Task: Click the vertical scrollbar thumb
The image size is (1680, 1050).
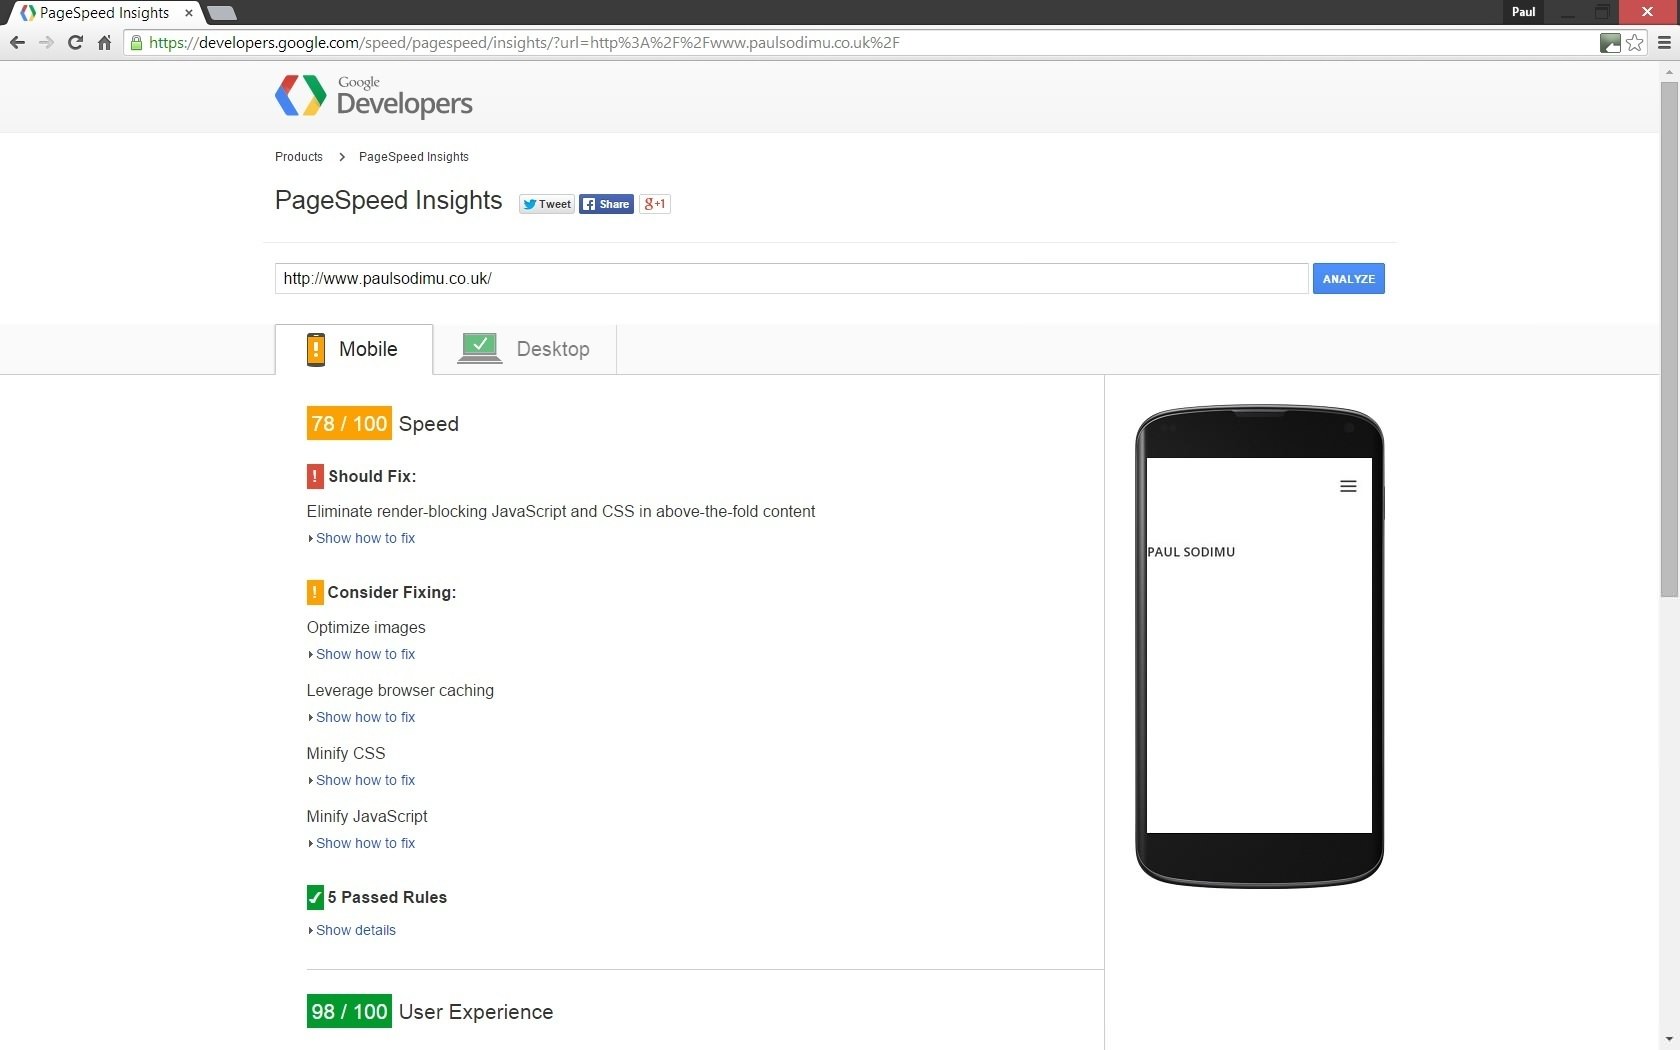Action: (x=1669, y=340)
